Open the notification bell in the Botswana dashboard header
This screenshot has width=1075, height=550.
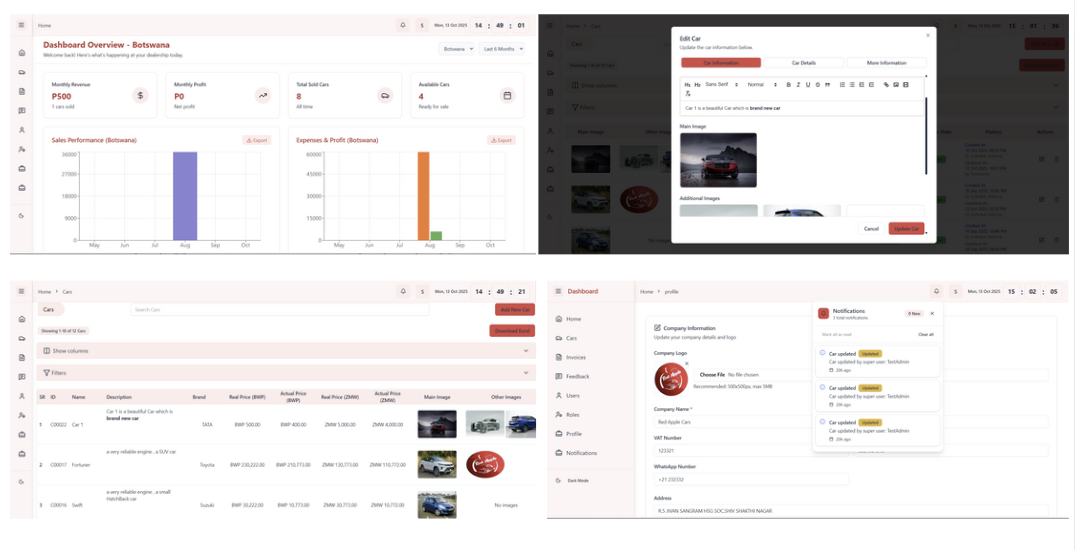pyautogui.click(x=403, y=25)
